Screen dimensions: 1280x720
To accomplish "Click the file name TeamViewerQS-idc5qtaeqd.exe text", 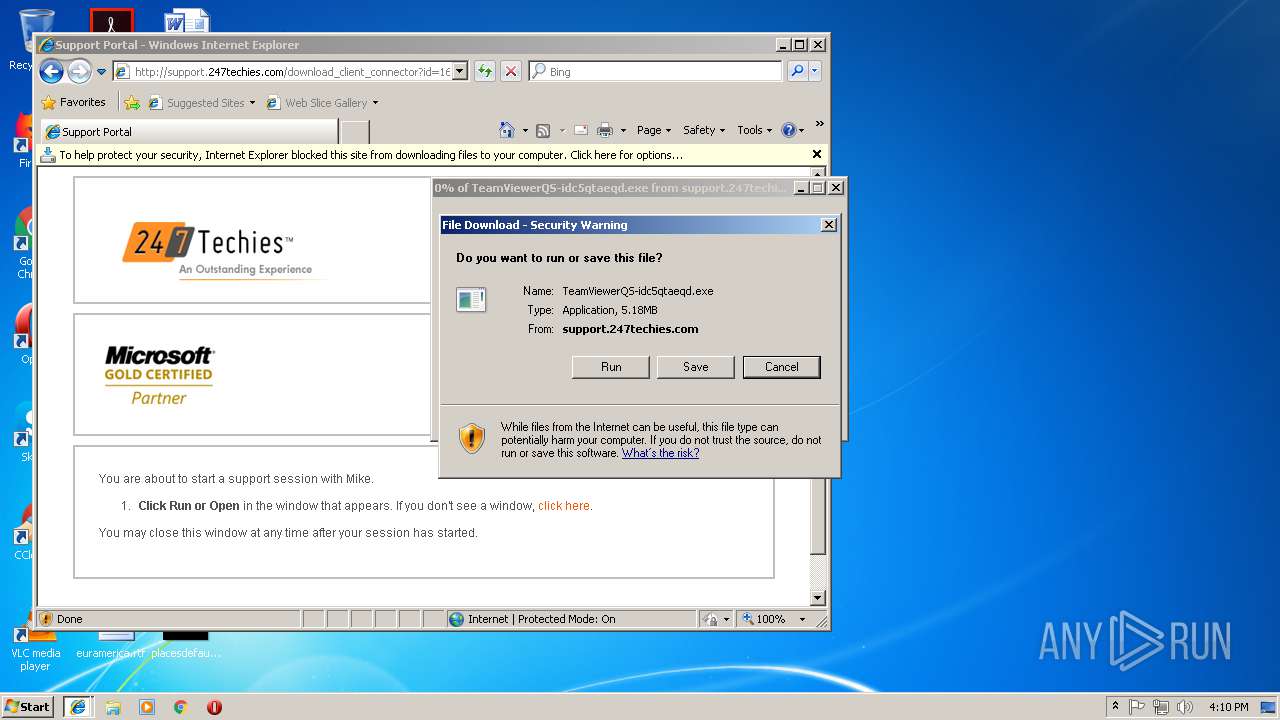I will [638, 291].
